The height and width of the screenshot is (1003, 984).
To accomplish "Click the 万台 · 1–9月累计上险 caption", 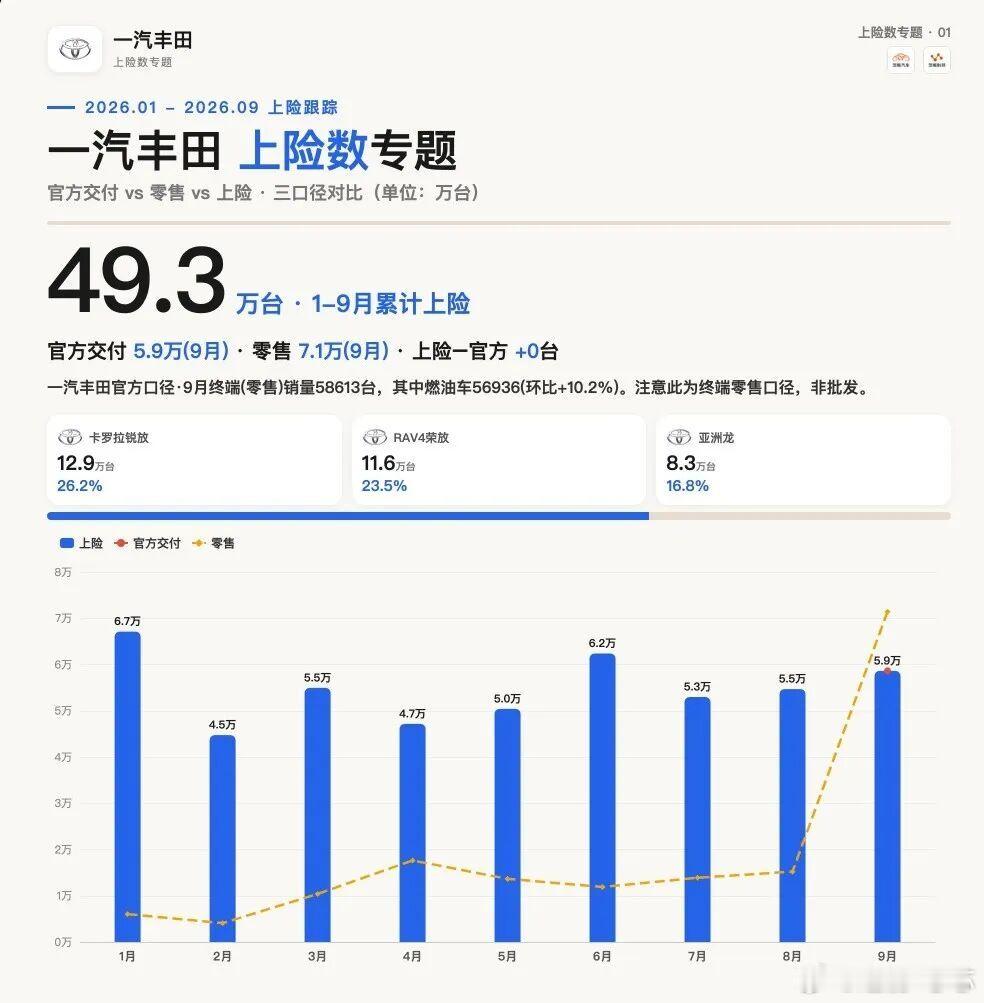I will [353, 303].
